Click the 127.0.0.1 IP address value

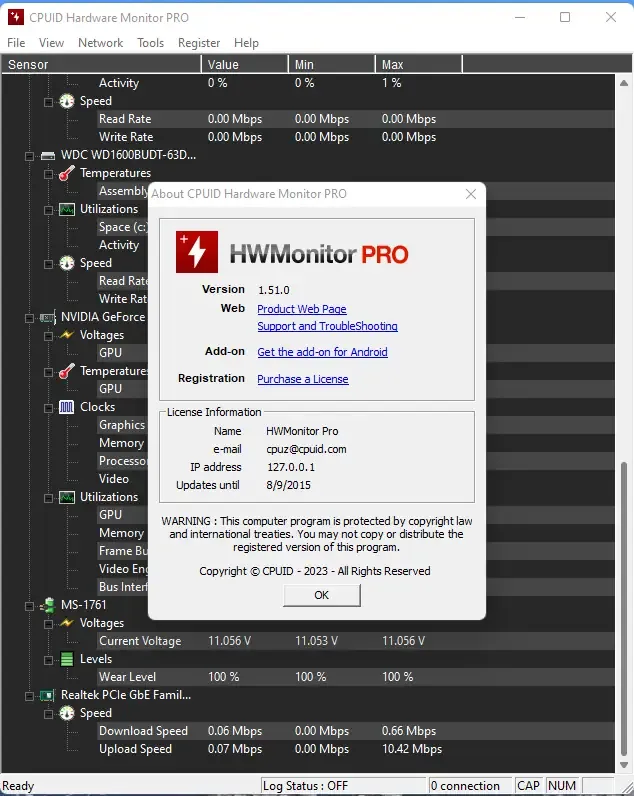291,467
